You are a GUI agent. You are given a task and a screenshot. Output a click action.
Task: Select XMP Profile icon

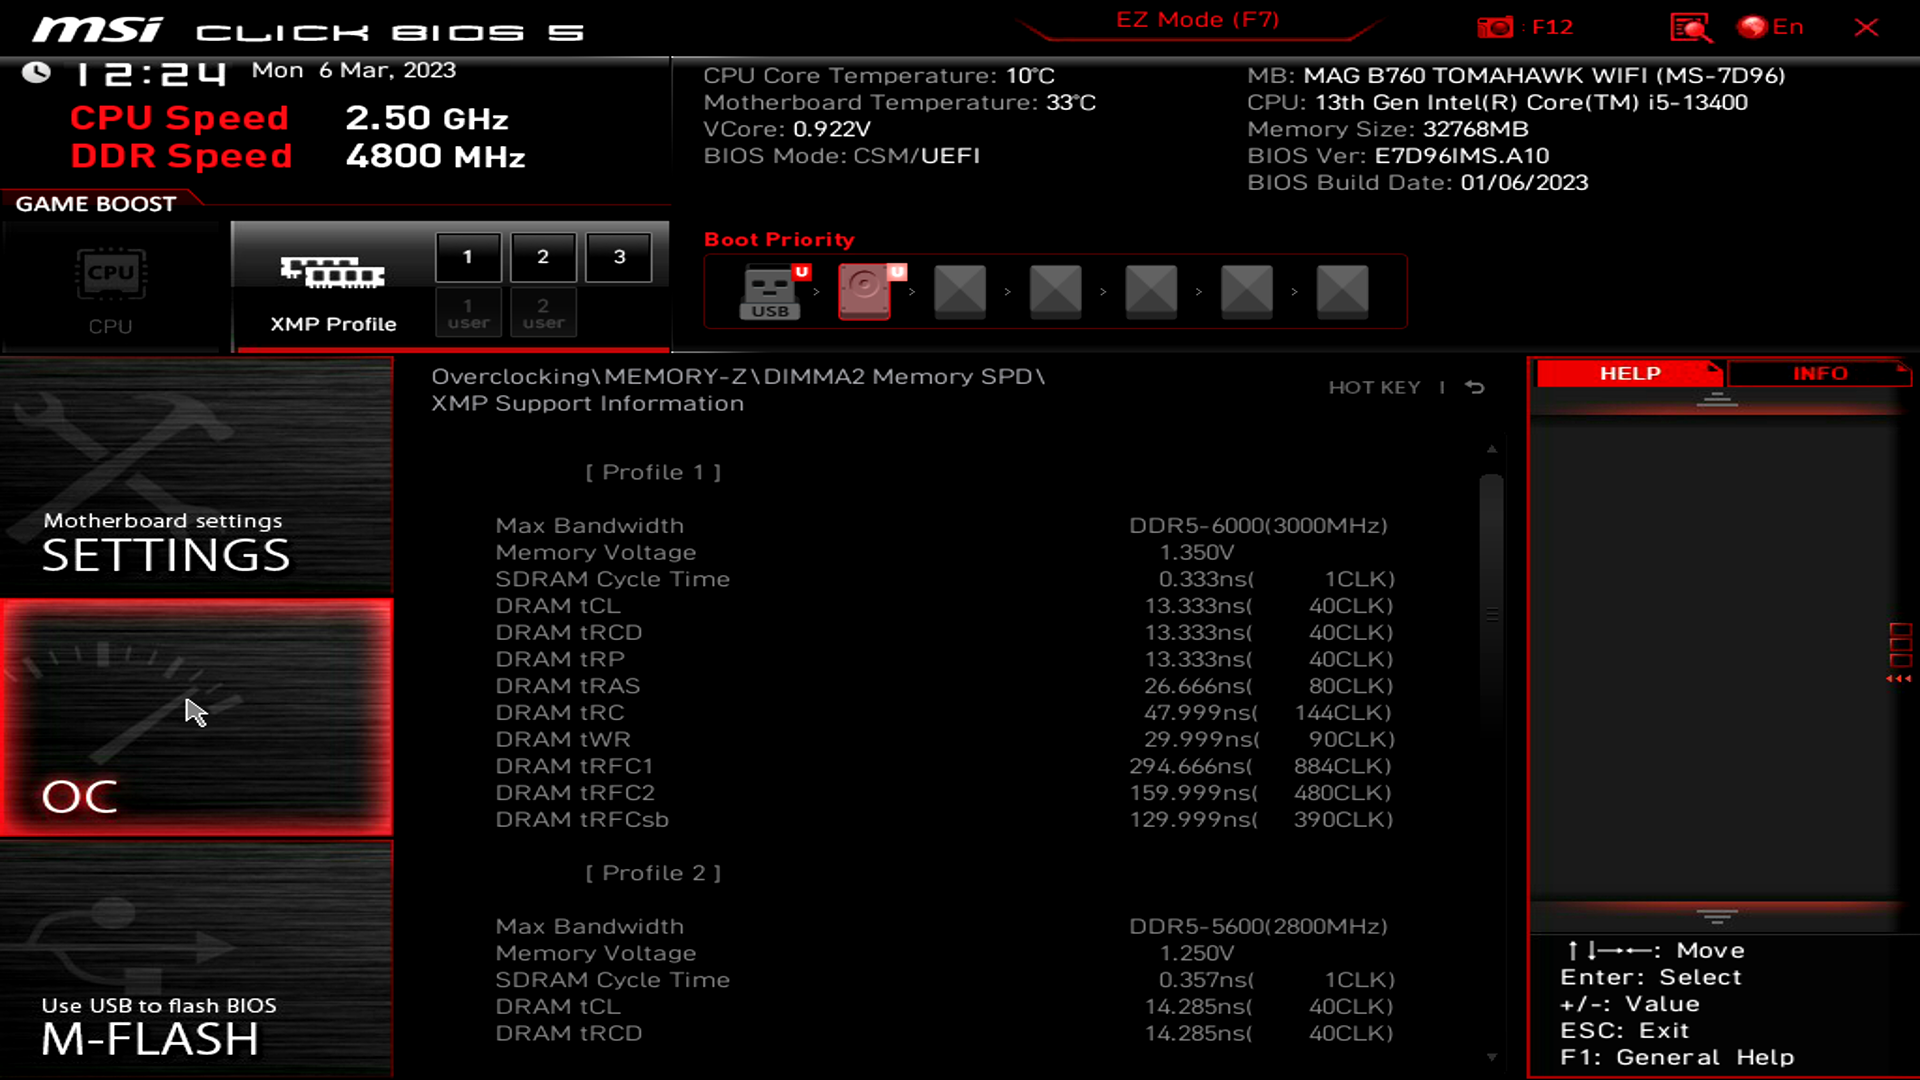332,273
